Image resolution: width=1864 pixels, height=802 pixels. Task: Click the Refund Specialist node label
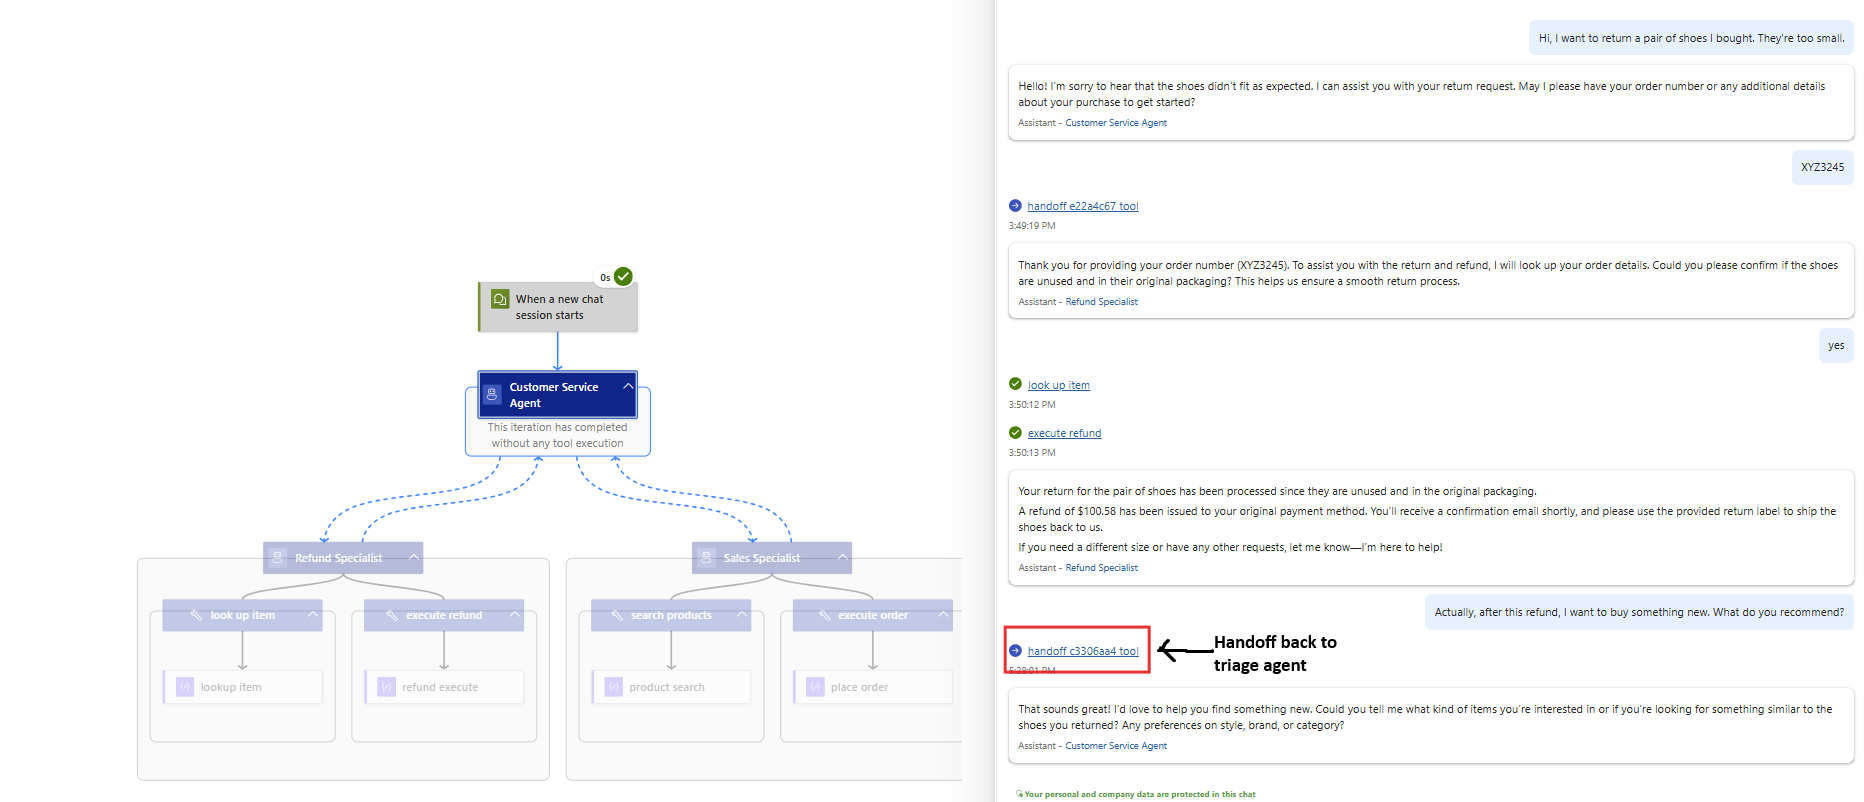point(338,558)
